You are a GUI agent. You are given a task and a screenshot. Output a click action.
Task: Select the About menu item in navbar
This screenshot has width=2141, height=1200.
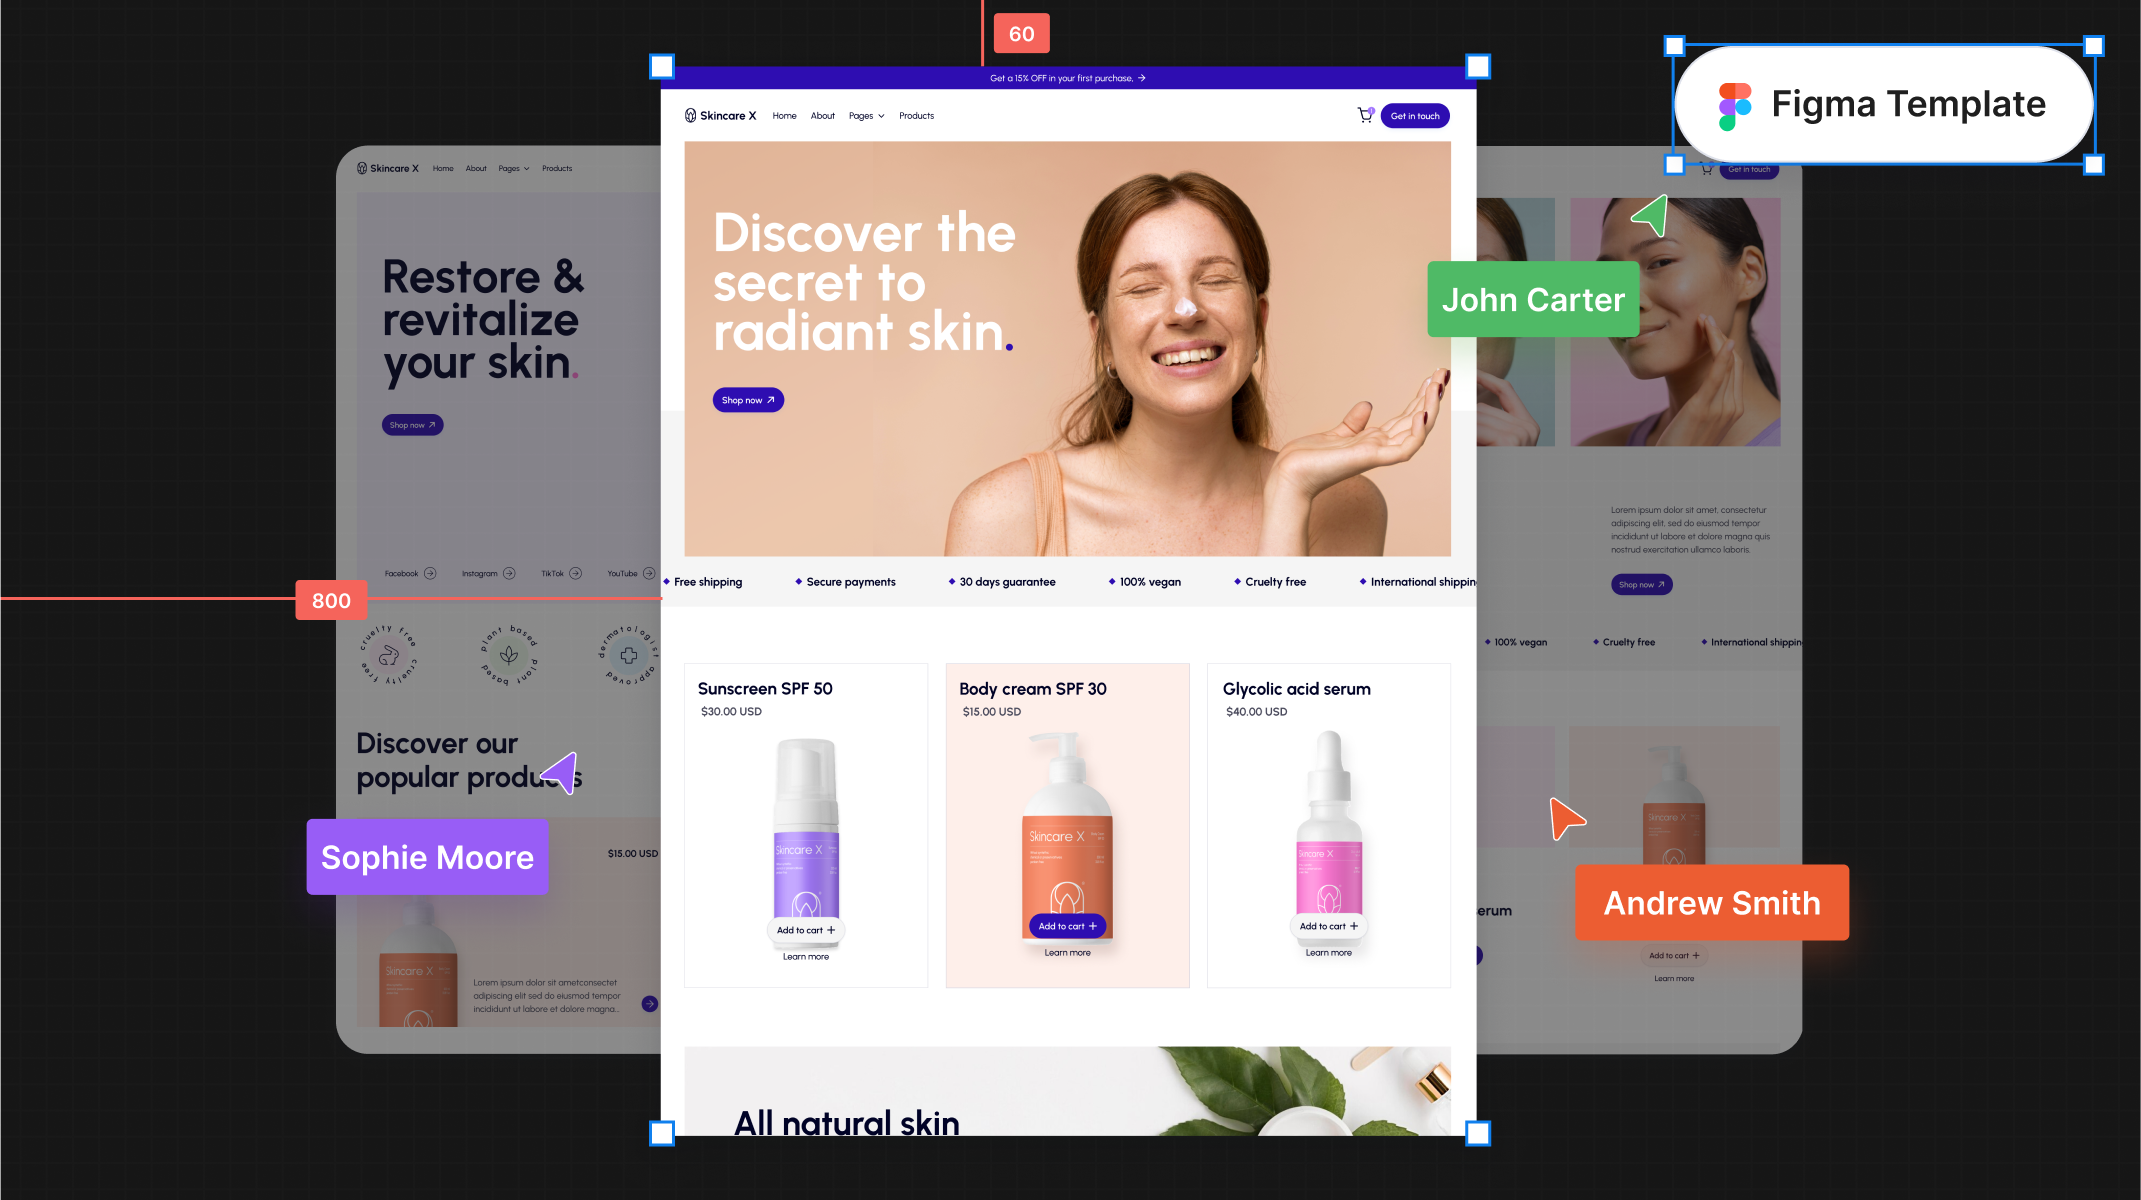coord(822,115)
